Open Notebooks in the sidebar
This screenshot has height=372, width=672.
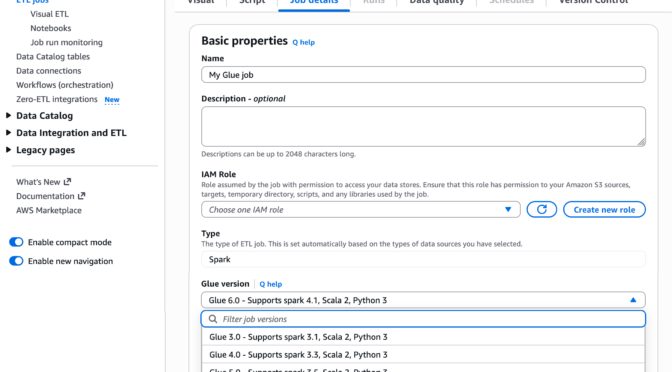tap(51, 28)
